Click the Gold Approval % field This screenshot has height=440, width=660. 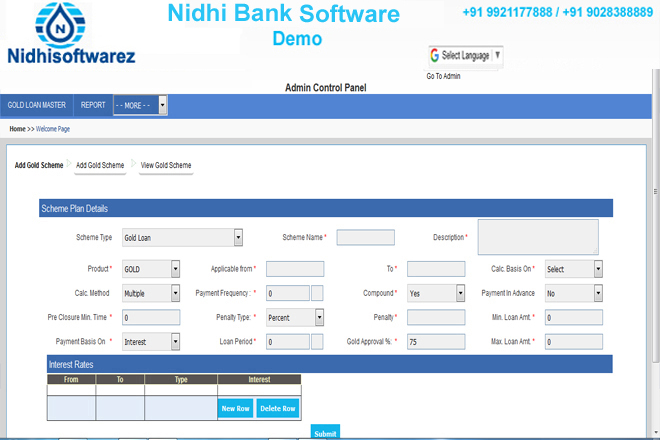click(436, 342)
